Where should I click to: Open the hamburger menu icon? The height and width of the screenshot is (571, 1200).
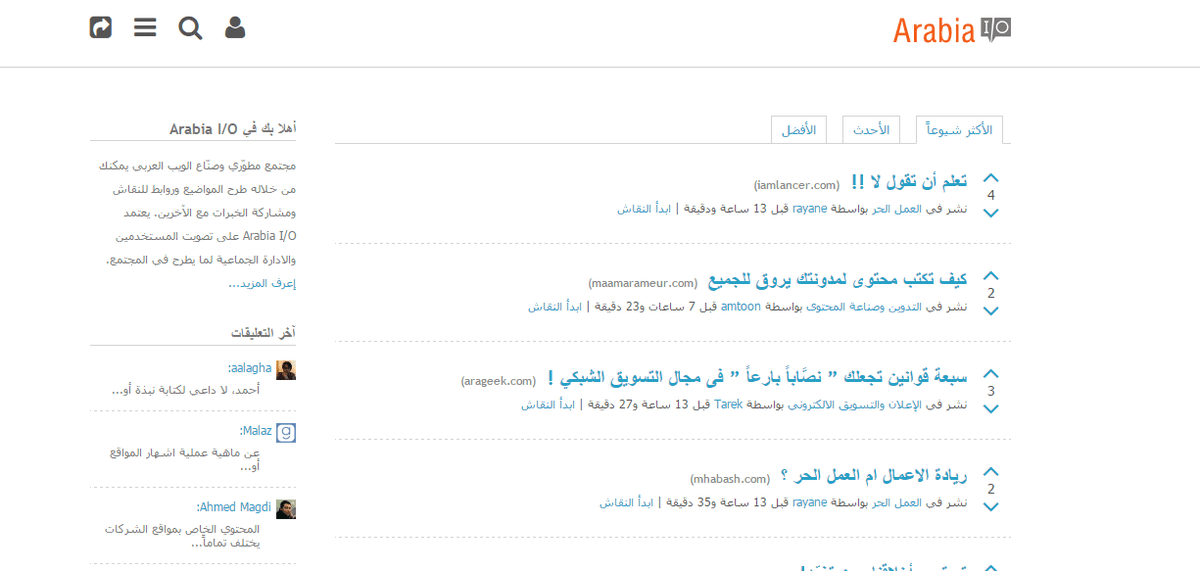(145, 27)
